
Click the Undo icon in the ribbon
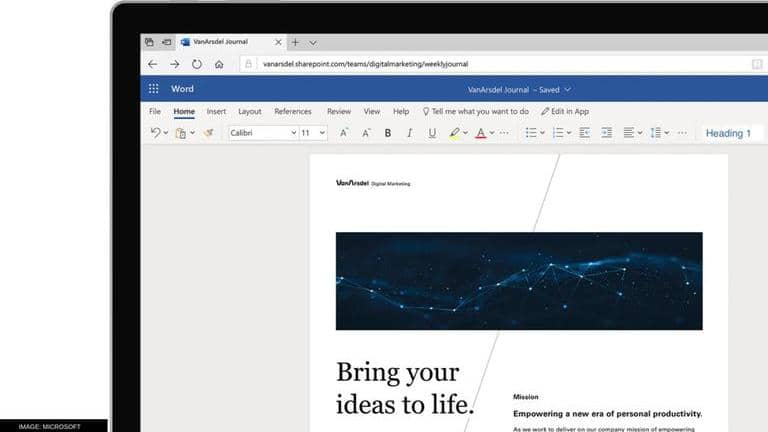click(x=155, y=133)
